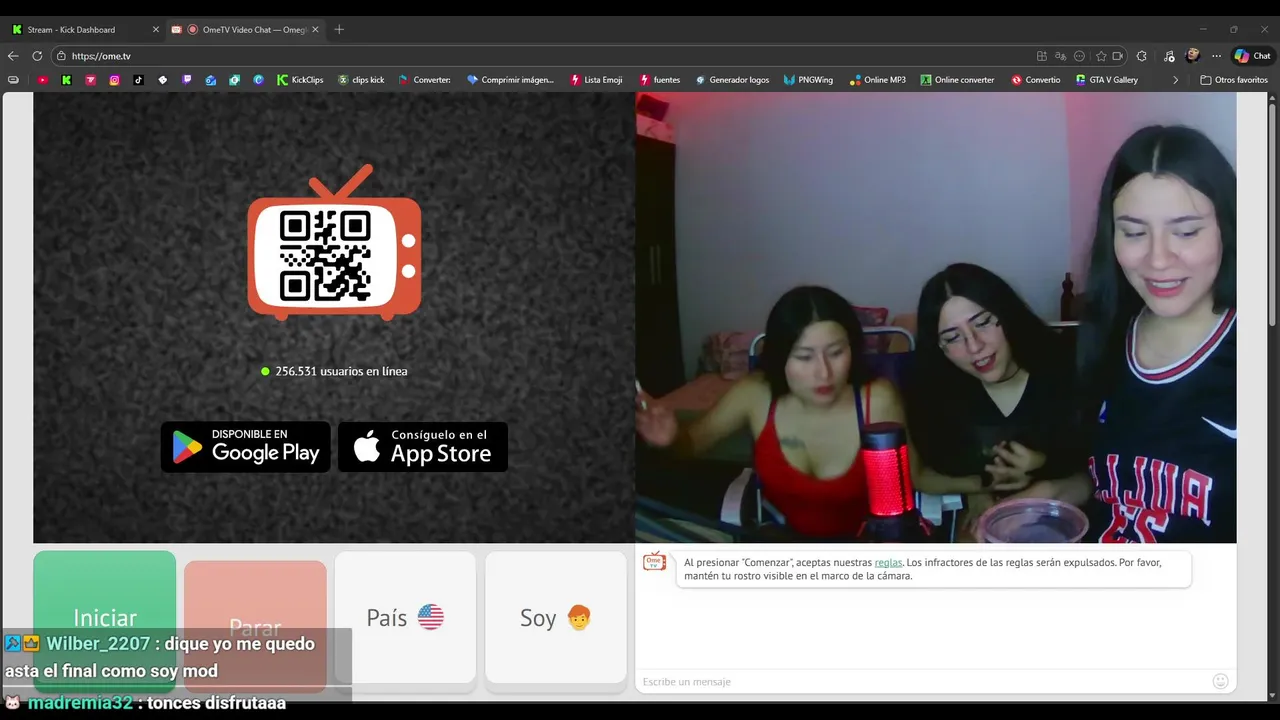Expand the hidden bookmarks chevron
The width and height of the screenshot is (1280, 720).
click(x=1175, y=80)
